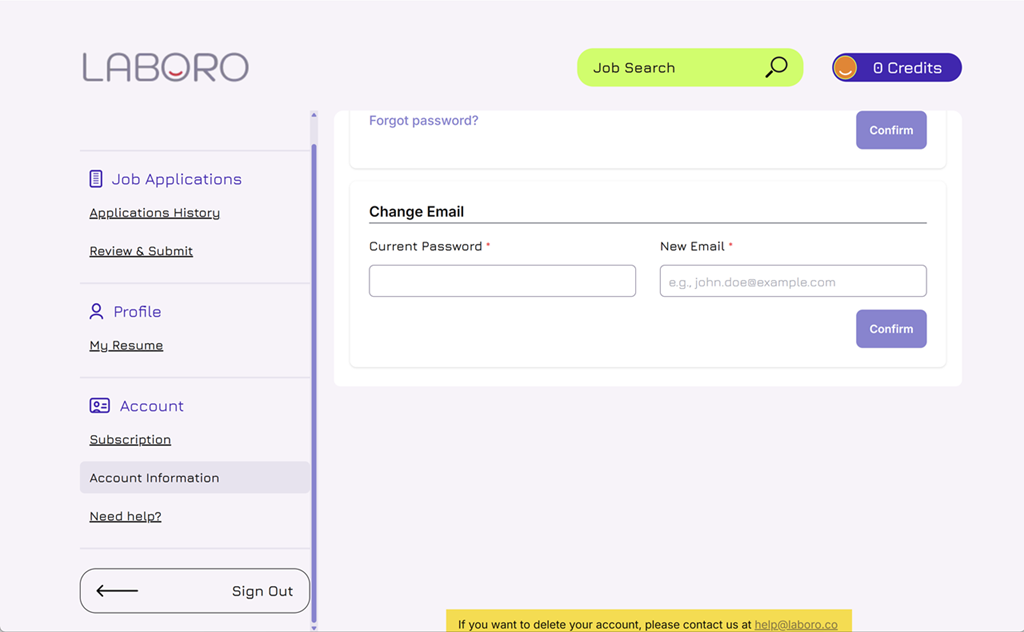Click the Profile person icon

coord(96,311)
